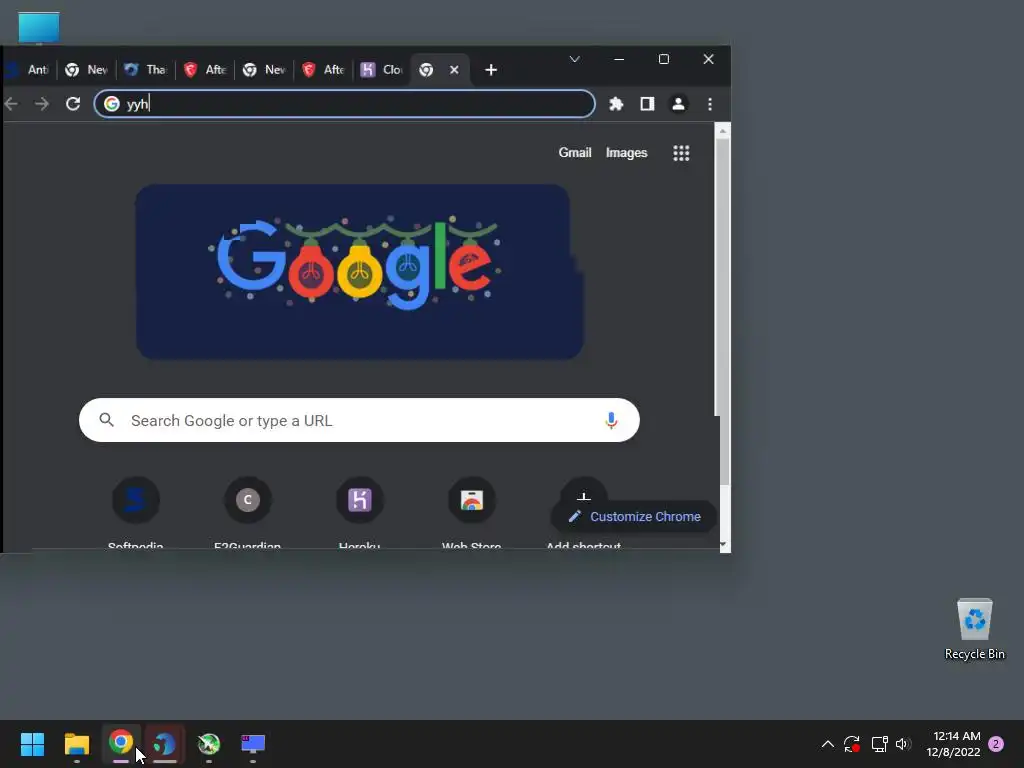Open the monitor app in taskbar
Viewport: 1024px width, 768px height.
tap(253, 744)
